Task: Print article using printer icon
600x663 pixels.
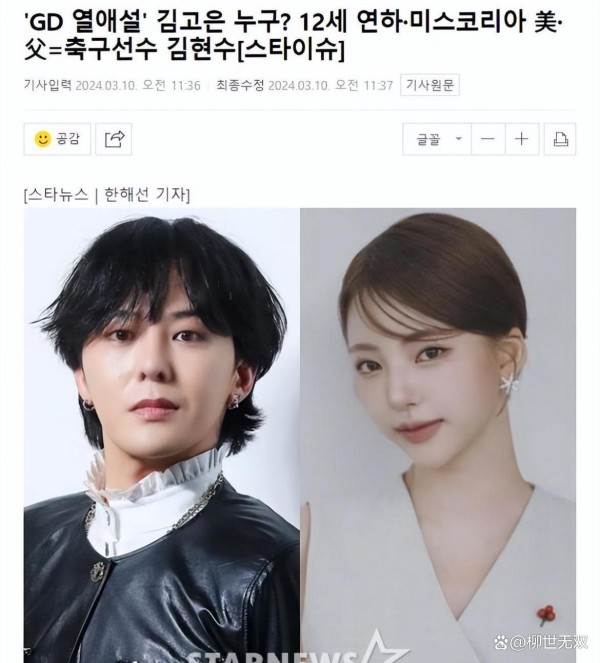Action: click(x=560, y=139)
